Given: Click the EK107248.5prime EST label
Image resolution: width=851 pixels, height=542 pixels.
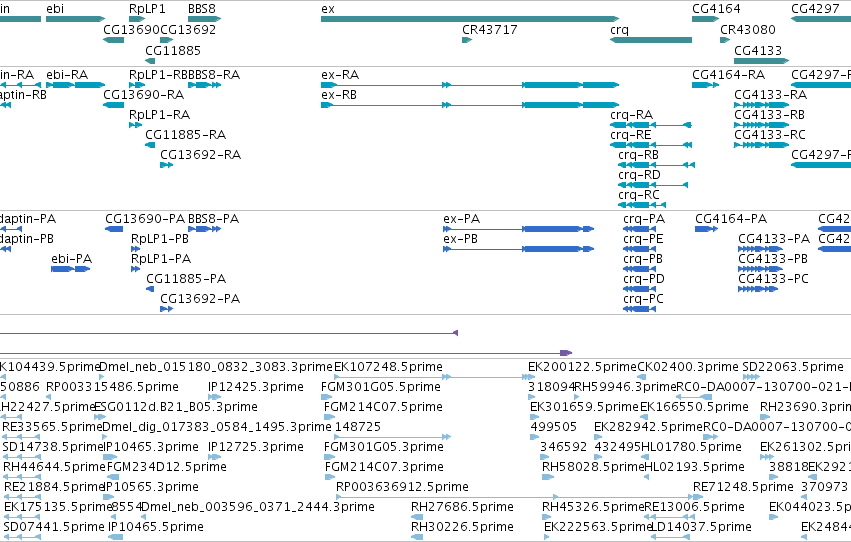Looking at the screenshot, I should coord(389,367).
